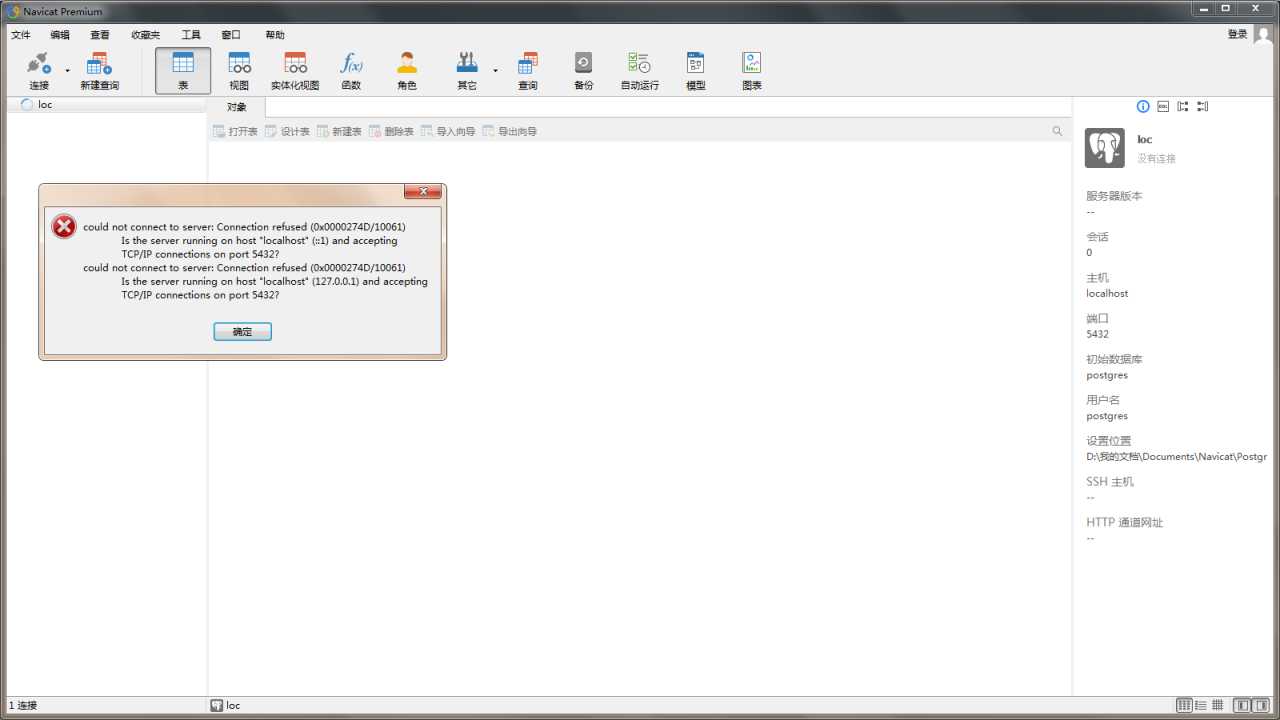The image size is (1280, 720).
Task: Click 确定 in the error dialog
Action: [x=242, y=331]
